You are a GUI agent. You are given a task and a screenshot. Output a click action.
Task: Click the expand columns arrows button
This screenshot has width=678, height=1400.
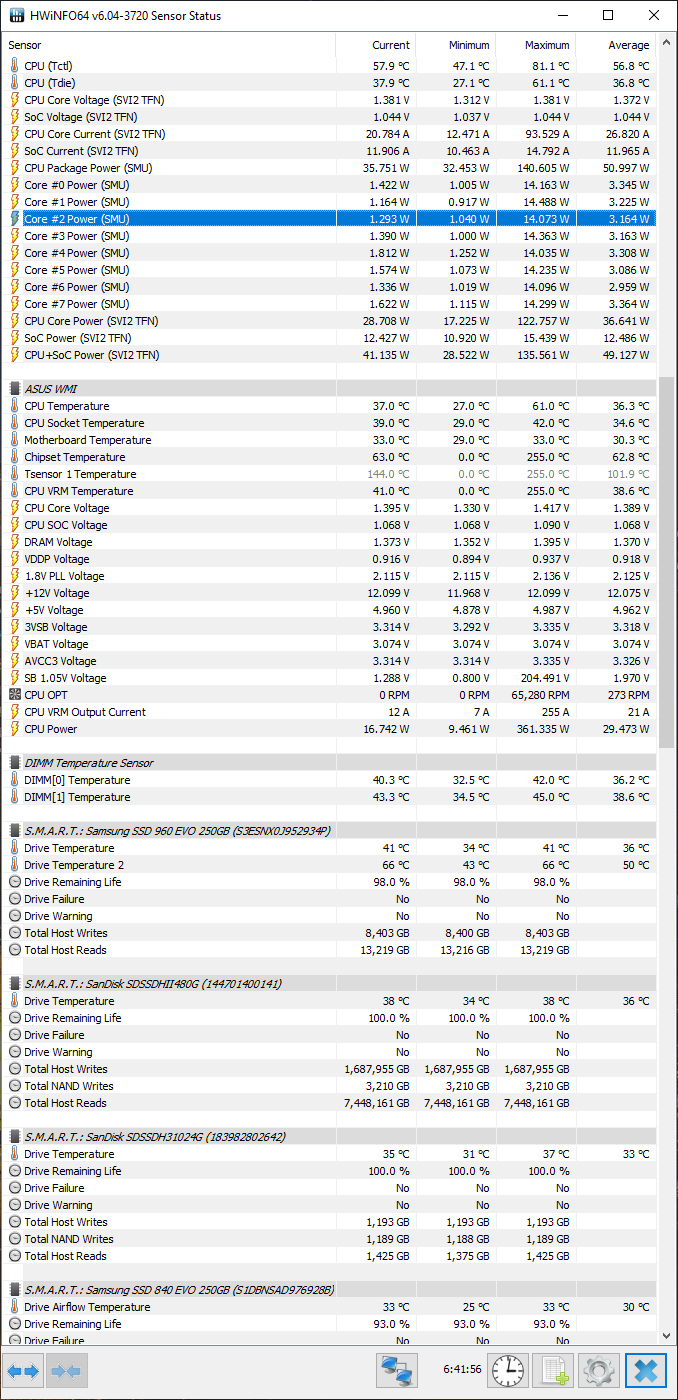(23, 1370)
